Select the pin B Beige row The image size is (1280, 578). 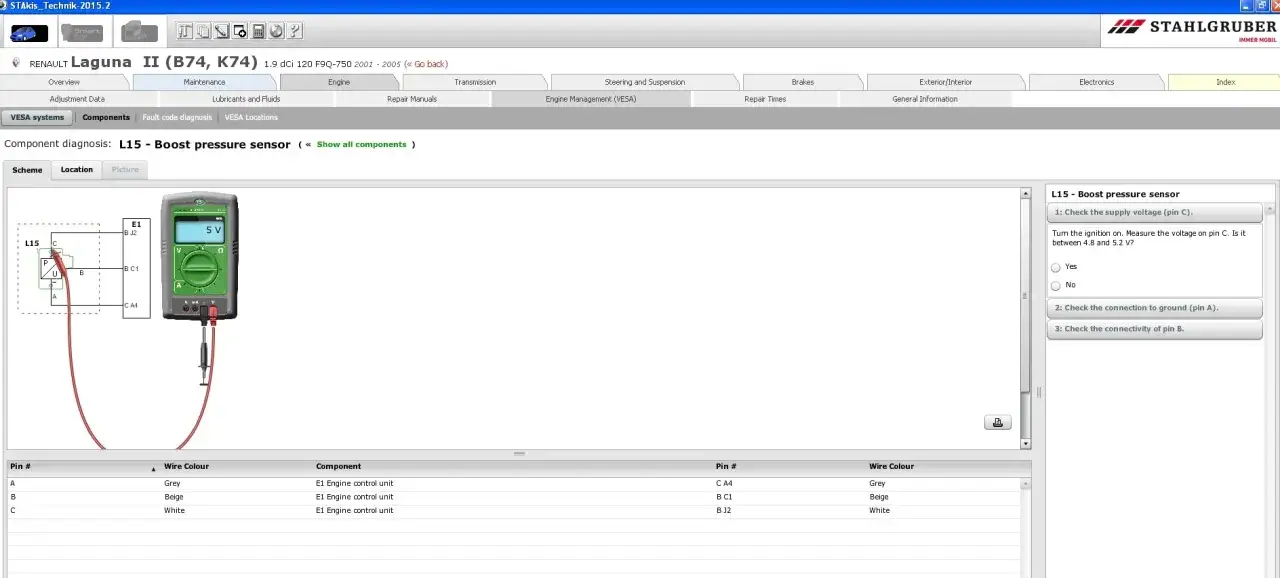point(514,497)
